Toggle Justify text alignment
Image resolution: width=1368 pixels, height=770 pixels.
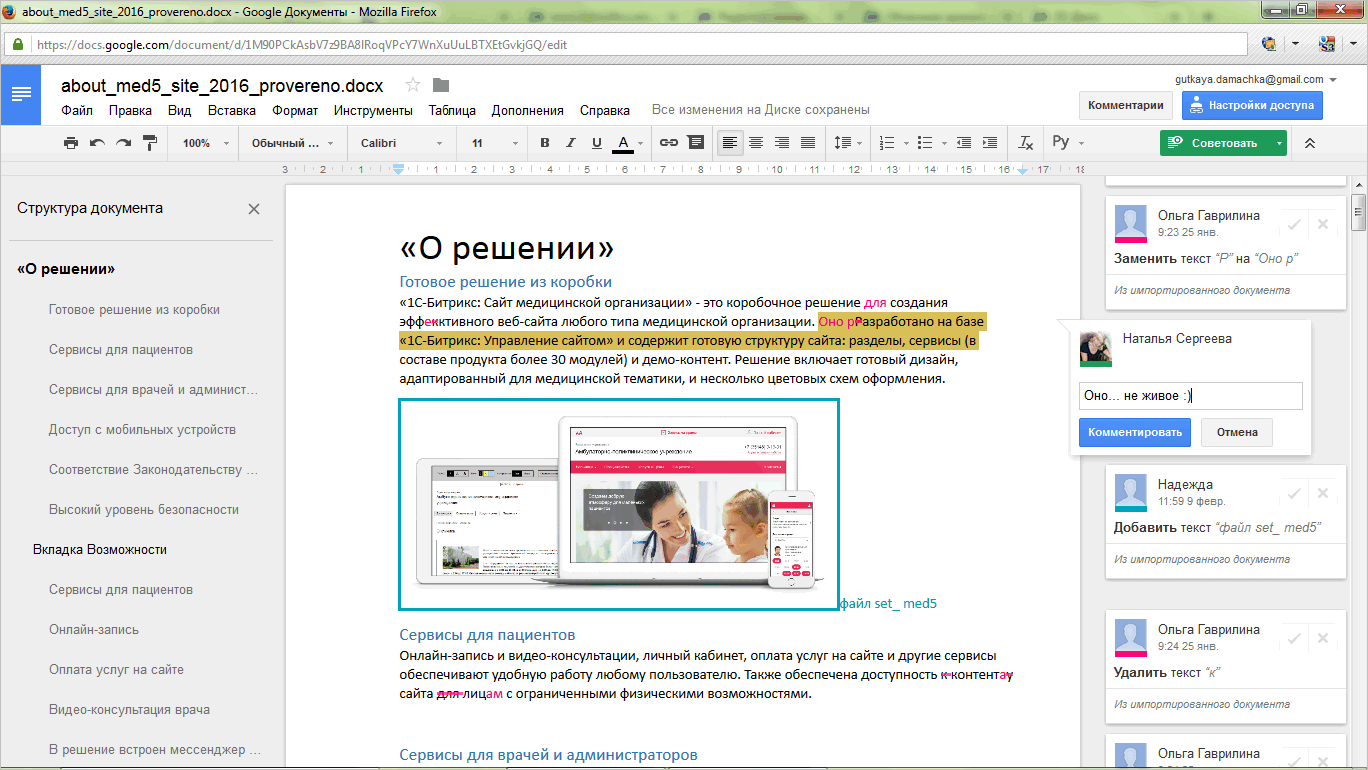[x=807, y=143]
